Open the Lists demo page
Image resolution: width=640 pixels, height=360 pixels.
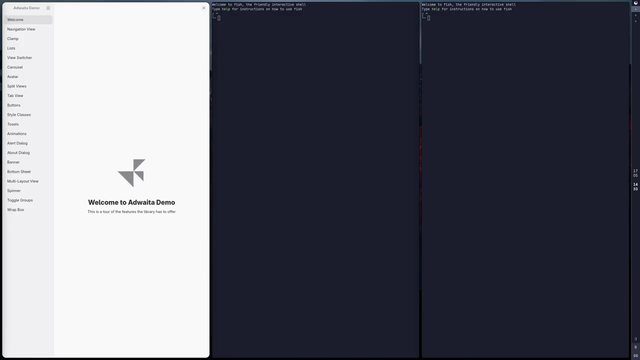pyautogui.click(x=29, y=48)
